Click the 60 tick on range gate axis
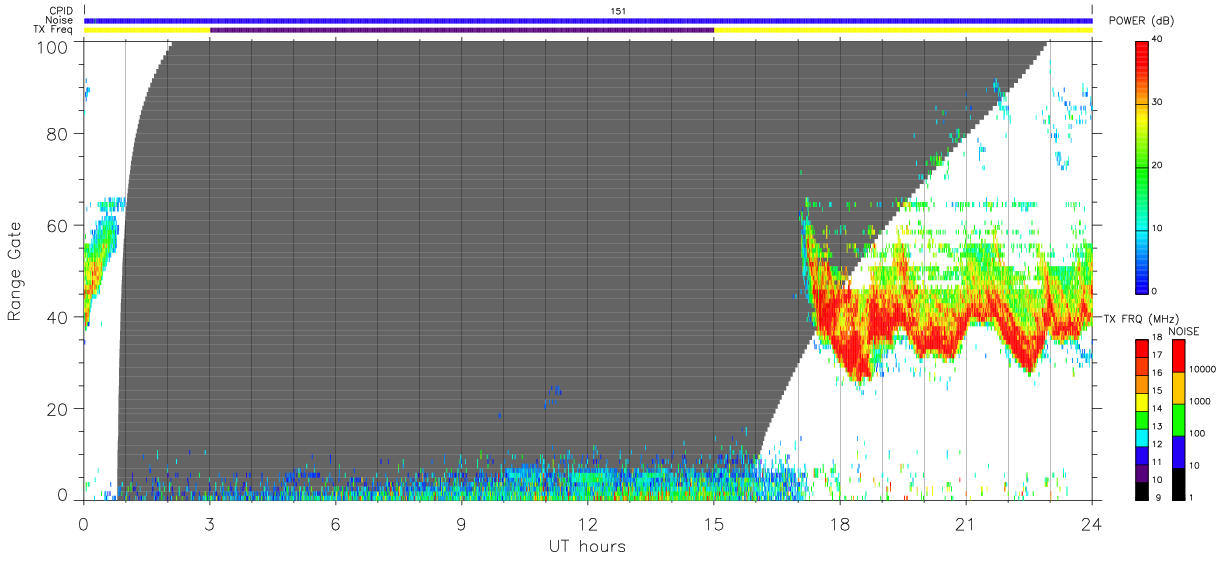The width and height of the screenshot is (1228, 567). click(x=58, y=225)
